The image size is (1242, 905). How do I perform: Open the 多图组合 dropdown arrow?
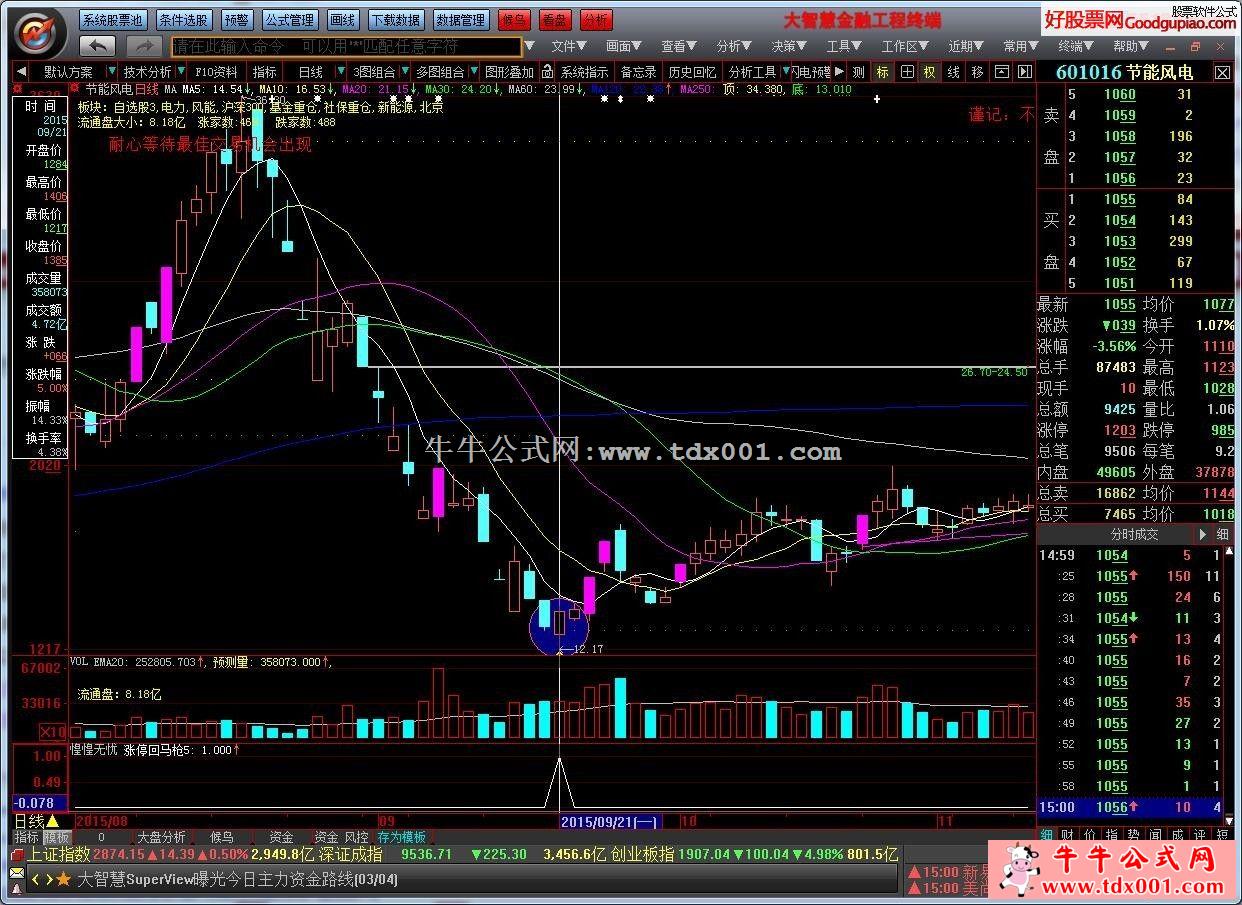click(x=472, y=72)
